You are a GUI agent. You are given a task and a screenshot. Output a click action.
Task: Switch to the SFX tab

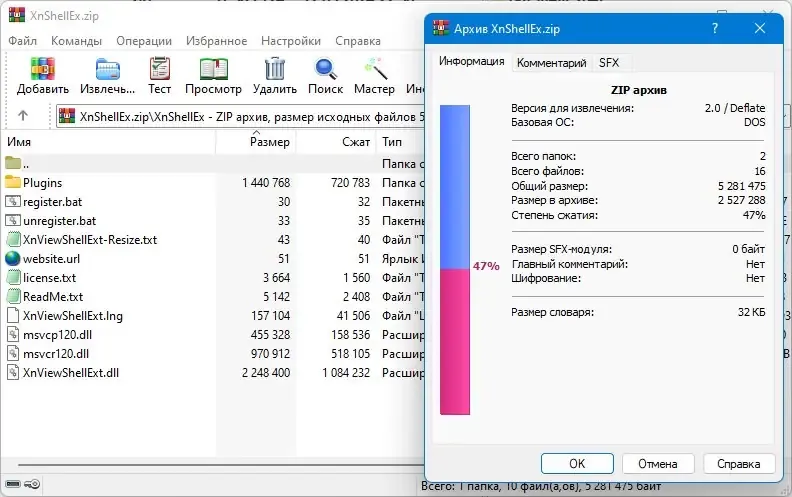(x=609, y=63)
